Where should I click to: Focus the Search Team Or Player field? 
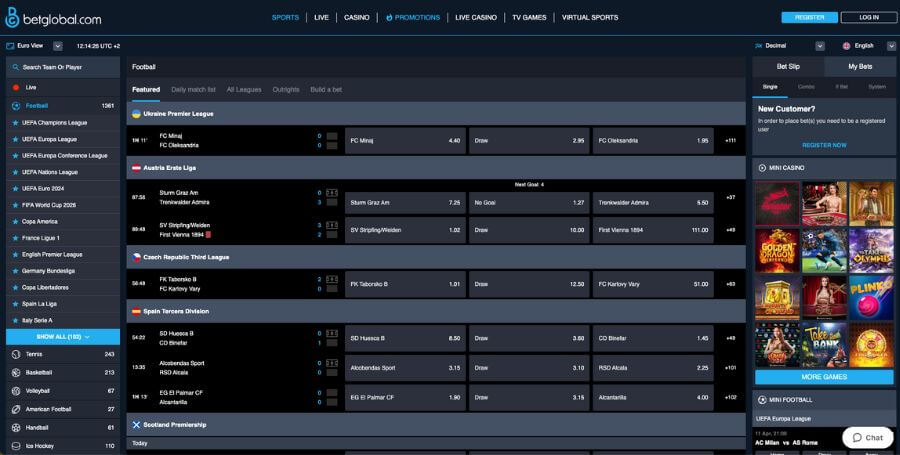(x=63, y=67)
